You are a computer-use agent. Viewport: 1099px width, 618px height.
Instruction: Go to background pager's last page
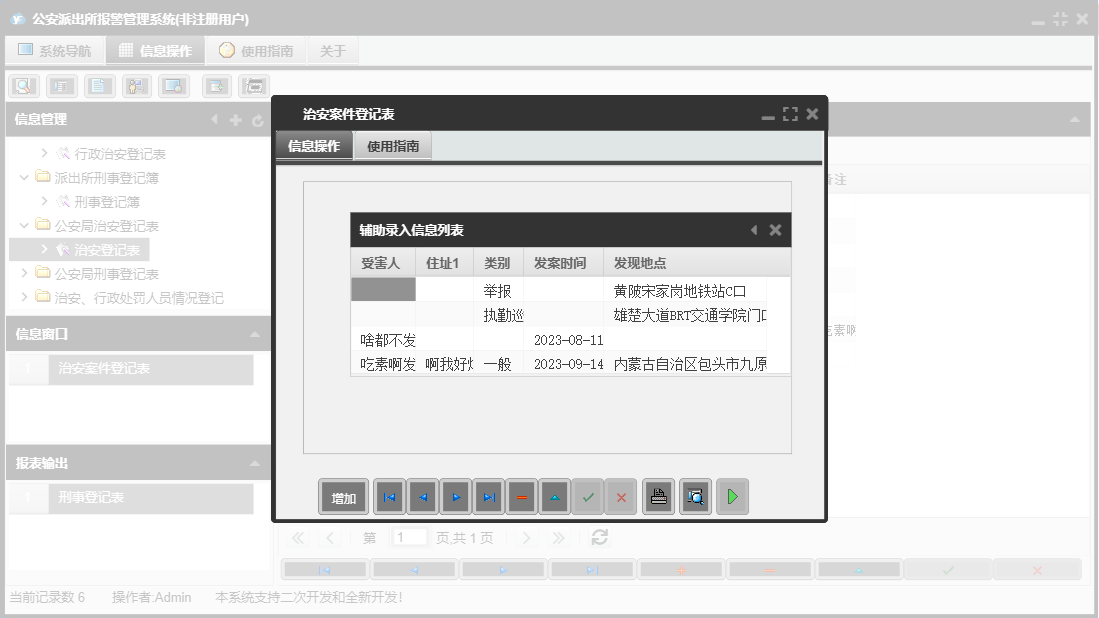[558, 537]
